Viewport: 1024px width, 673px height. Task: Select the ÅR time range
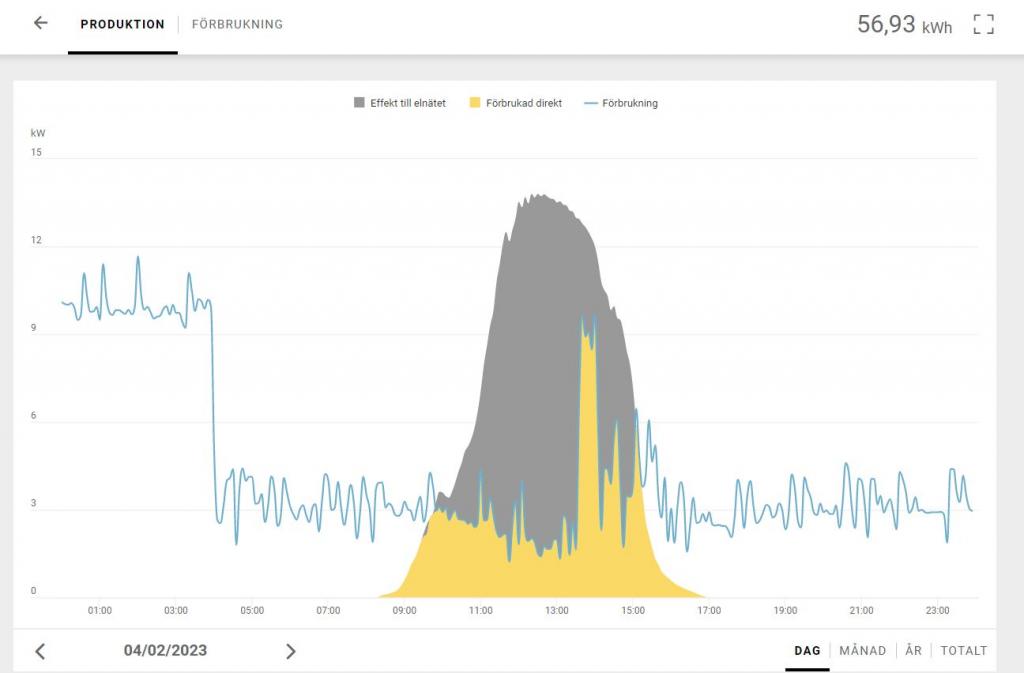pyautogui.click(x=913, y=650)
